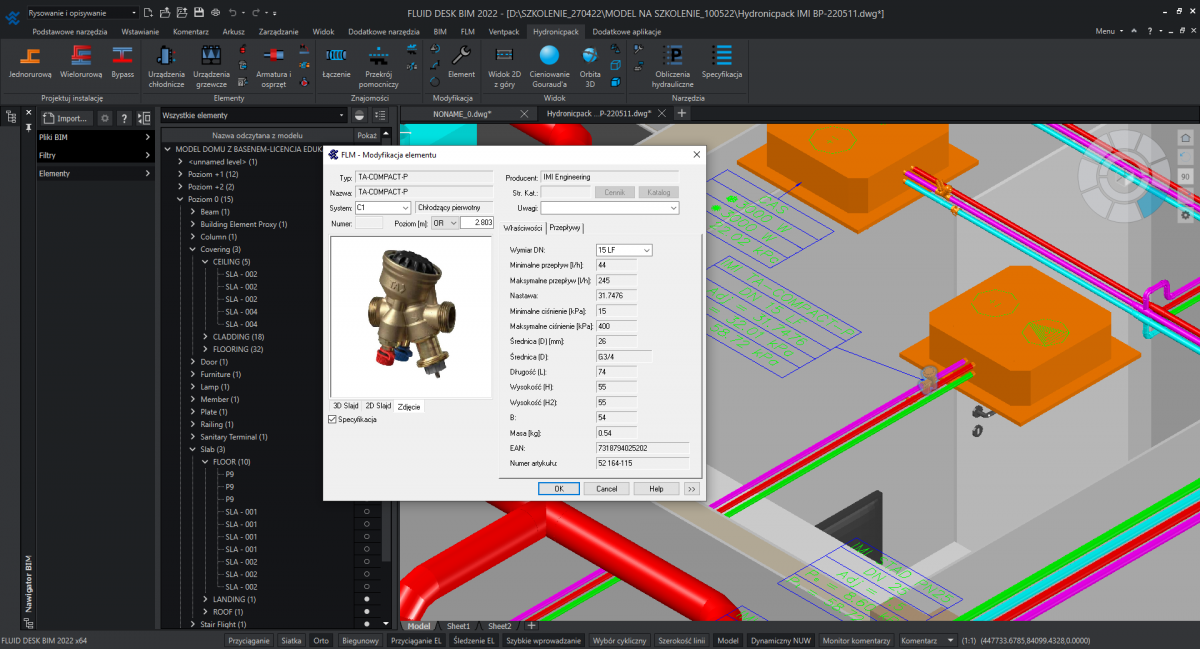Image resolution: width=1200 pixels, height=649 pixels.
Task: Toggle Orto mode in status bar
Action: click(320, 640)
